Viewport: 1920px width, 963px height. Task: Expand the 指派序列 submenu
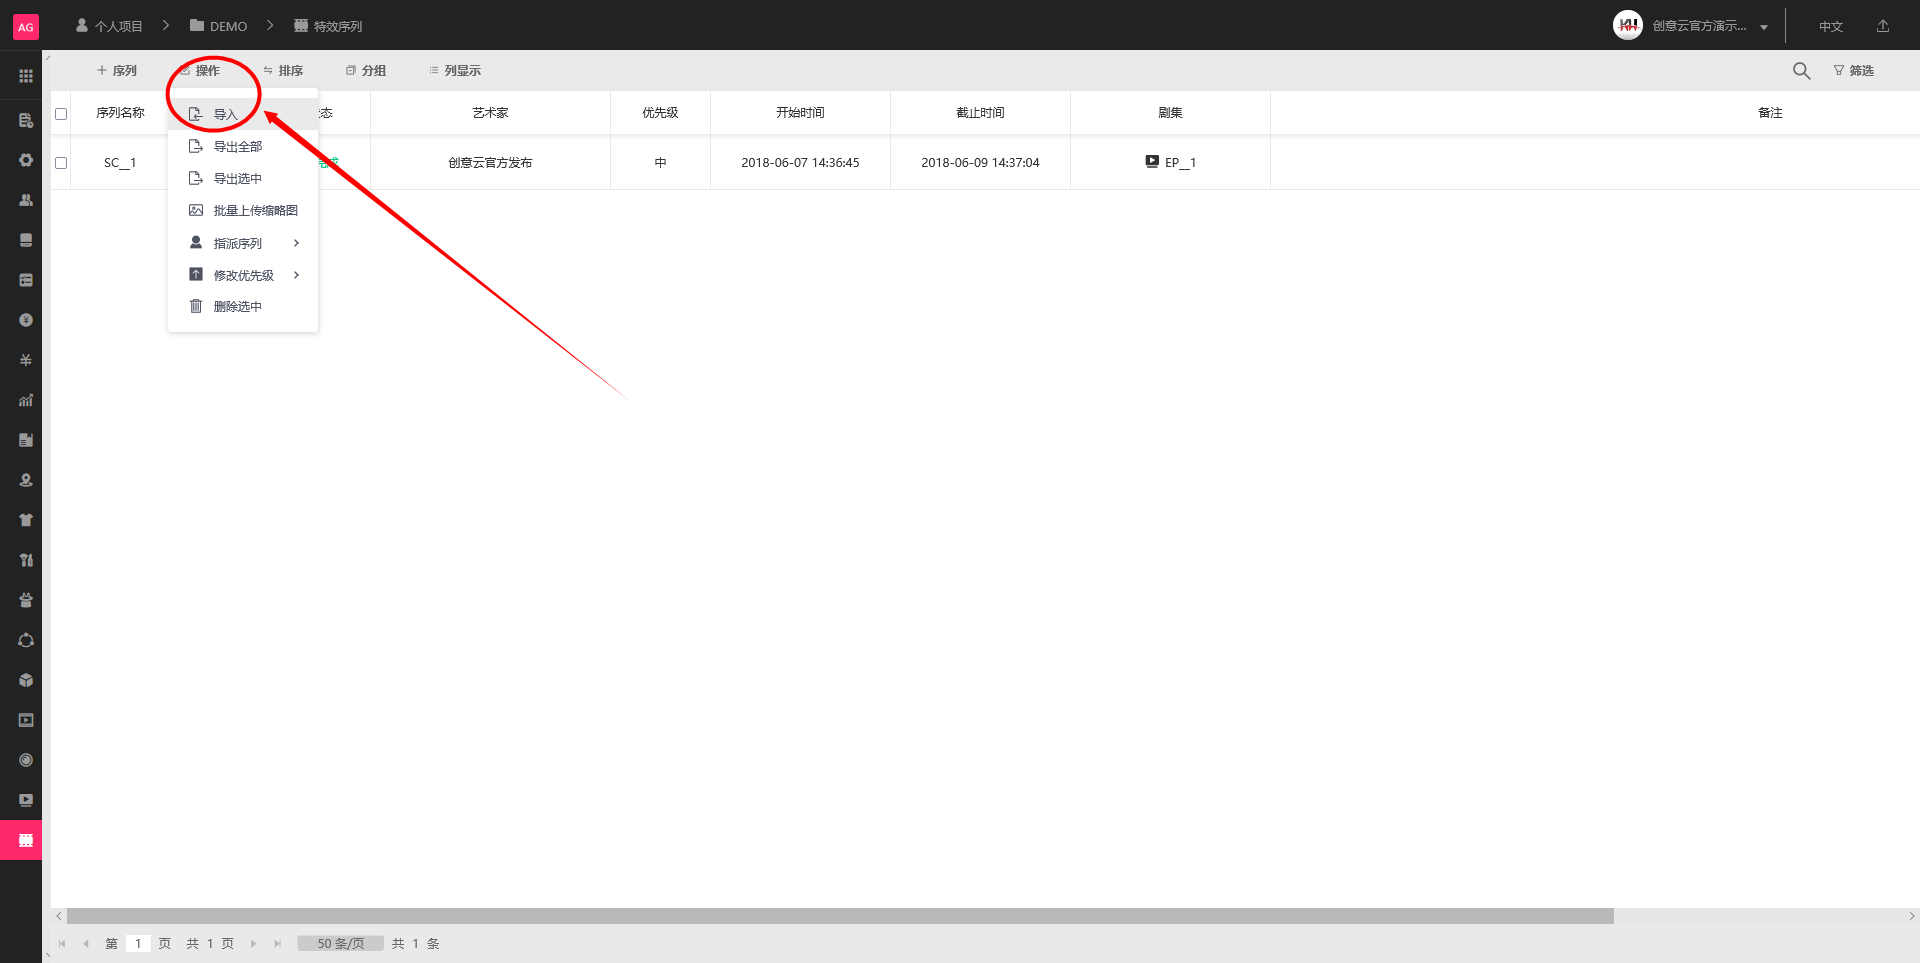pyautogui.click(x=243, y=243)
